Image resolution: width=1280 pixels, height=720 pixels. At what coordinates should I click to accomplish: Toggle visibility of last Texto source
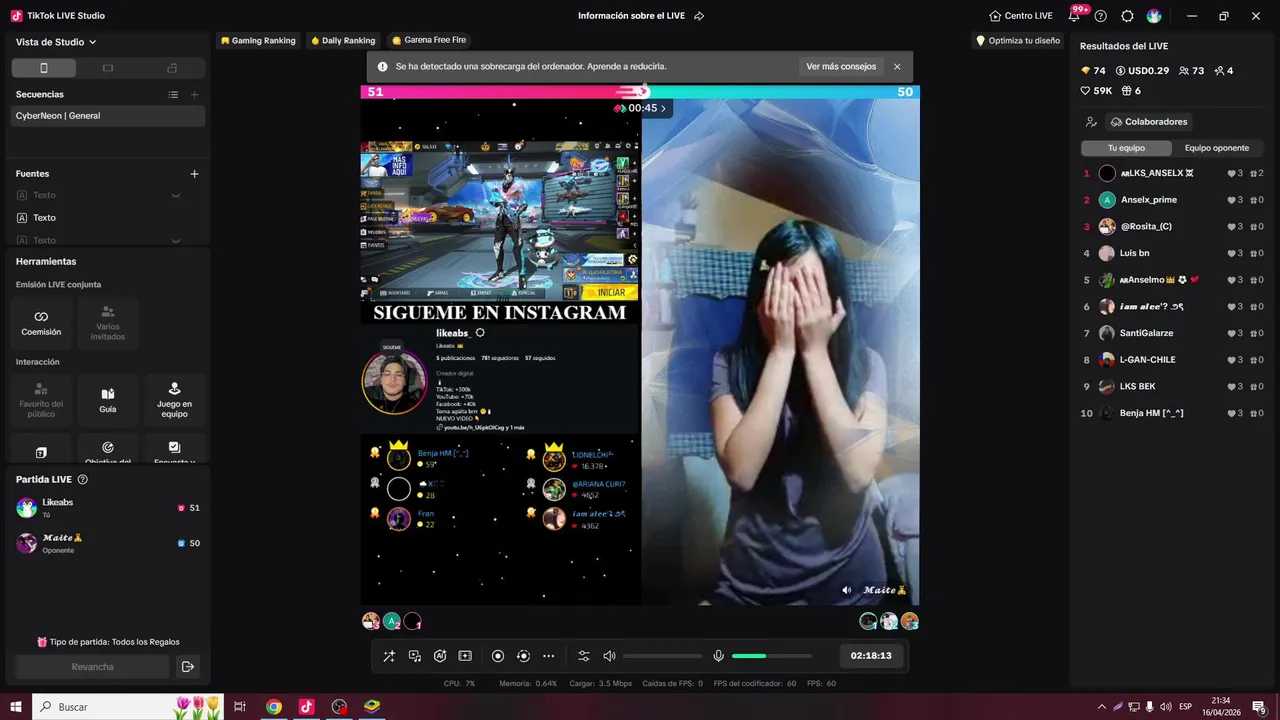click(176, 240)
